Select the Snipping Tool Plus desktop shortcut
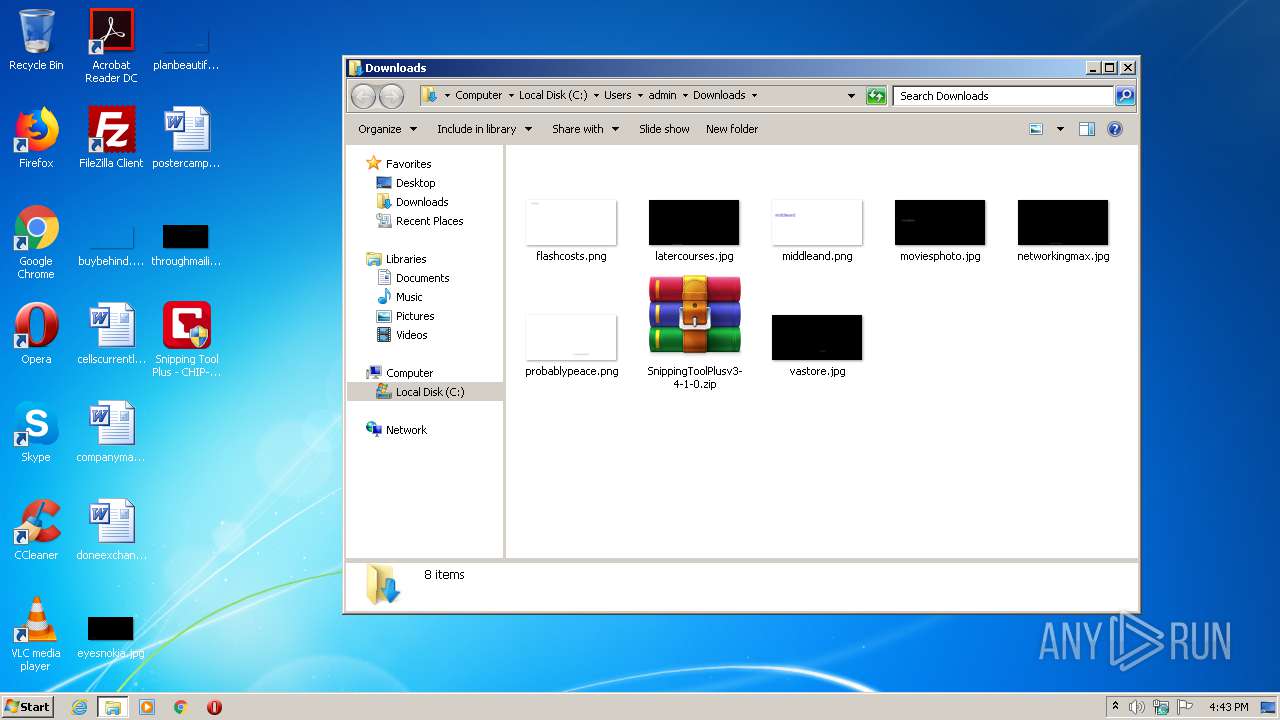The image size is (1280, 720). [x=186, y=340]
